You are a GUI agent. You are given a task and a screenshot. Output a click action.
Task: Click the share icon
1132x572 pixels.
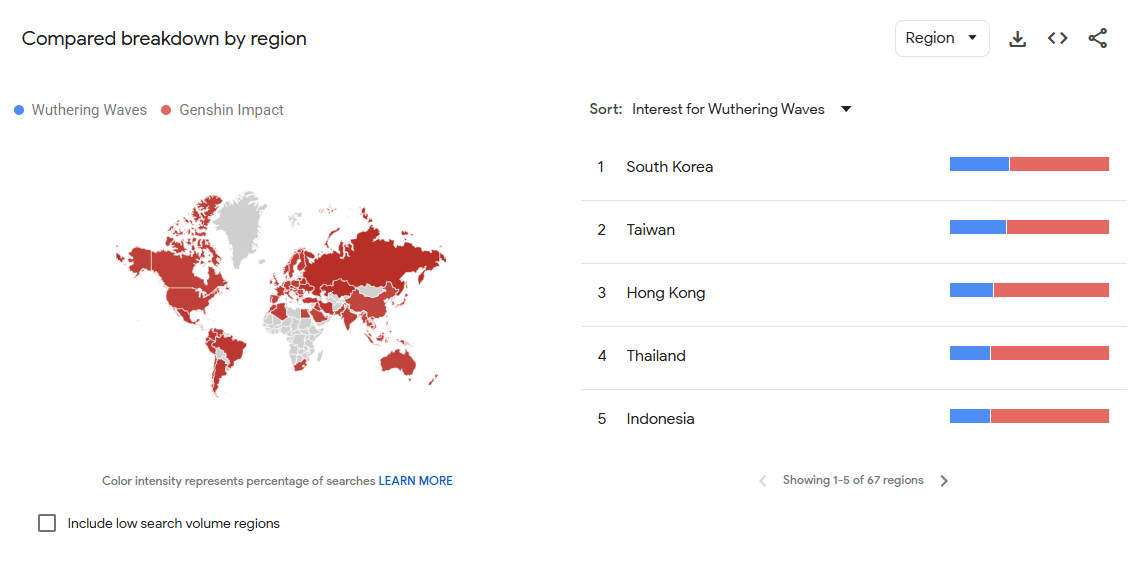click(1098, 39)
